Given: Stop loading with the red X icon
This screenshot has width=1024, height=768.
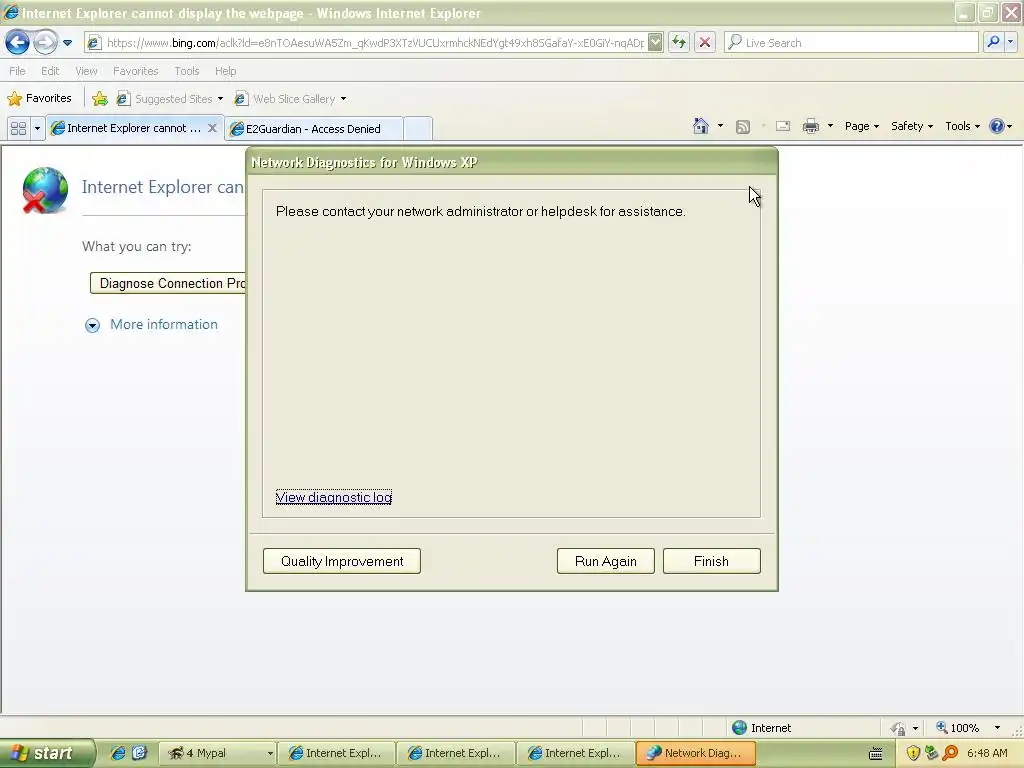Looking at the screenshot, I should coord(705,43).
